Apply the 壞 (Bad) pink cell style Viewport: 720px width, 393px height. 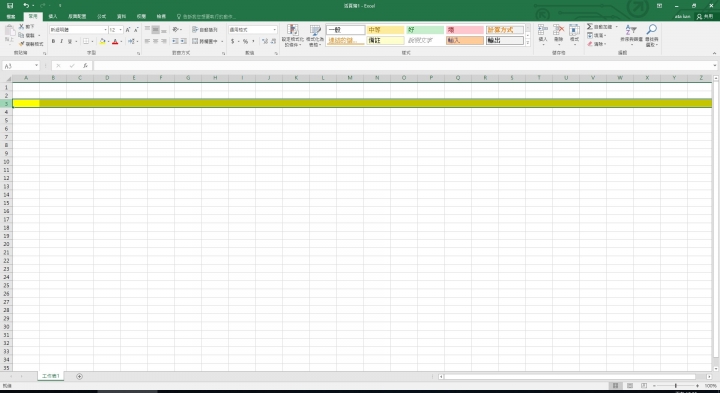465,30
